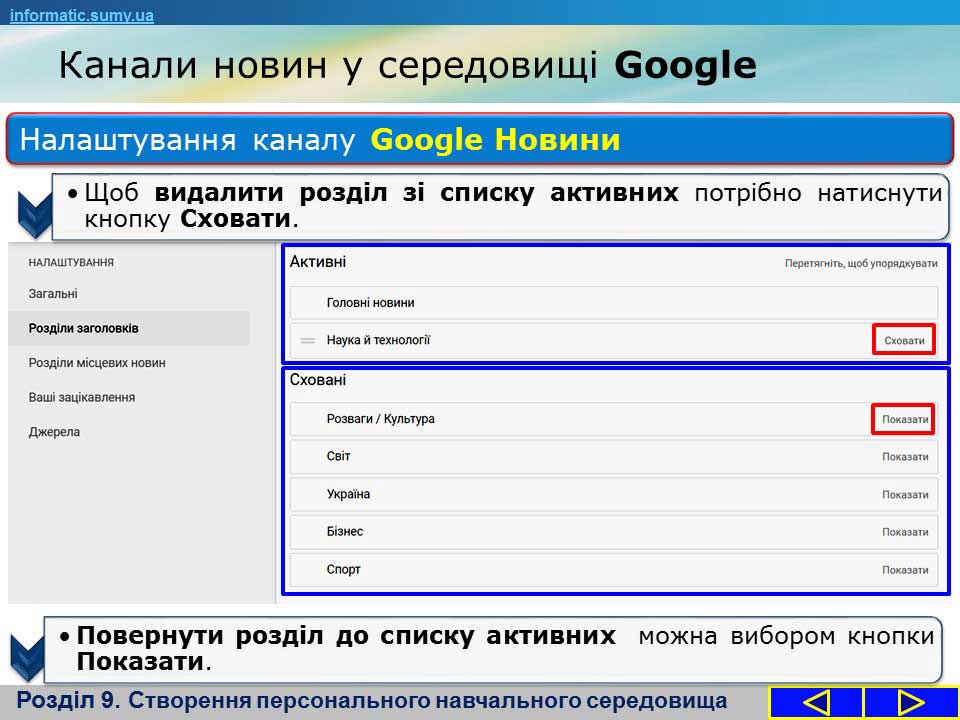Open the informatic.sumy.ua link
The image size is (960, 720).
tap(82, 16)
